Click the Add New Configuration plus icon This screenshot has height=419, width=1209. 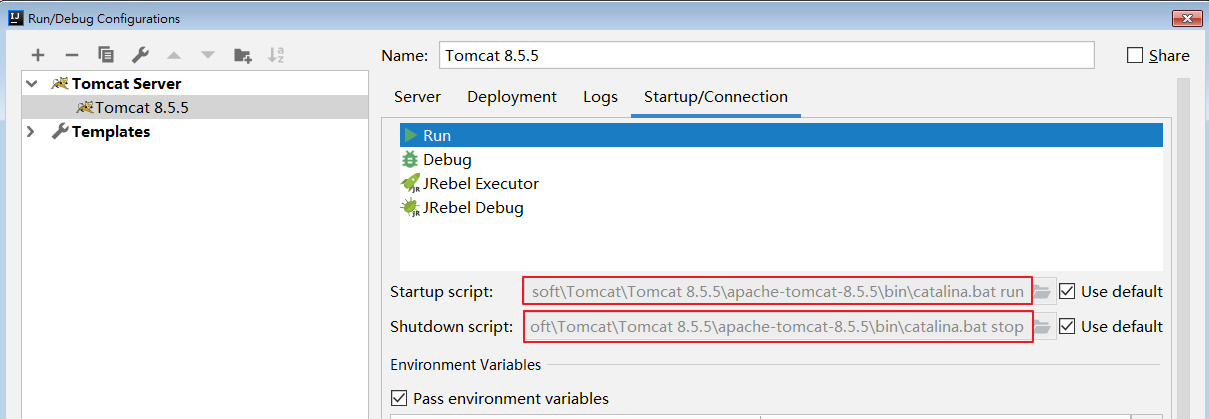point(38,55)
